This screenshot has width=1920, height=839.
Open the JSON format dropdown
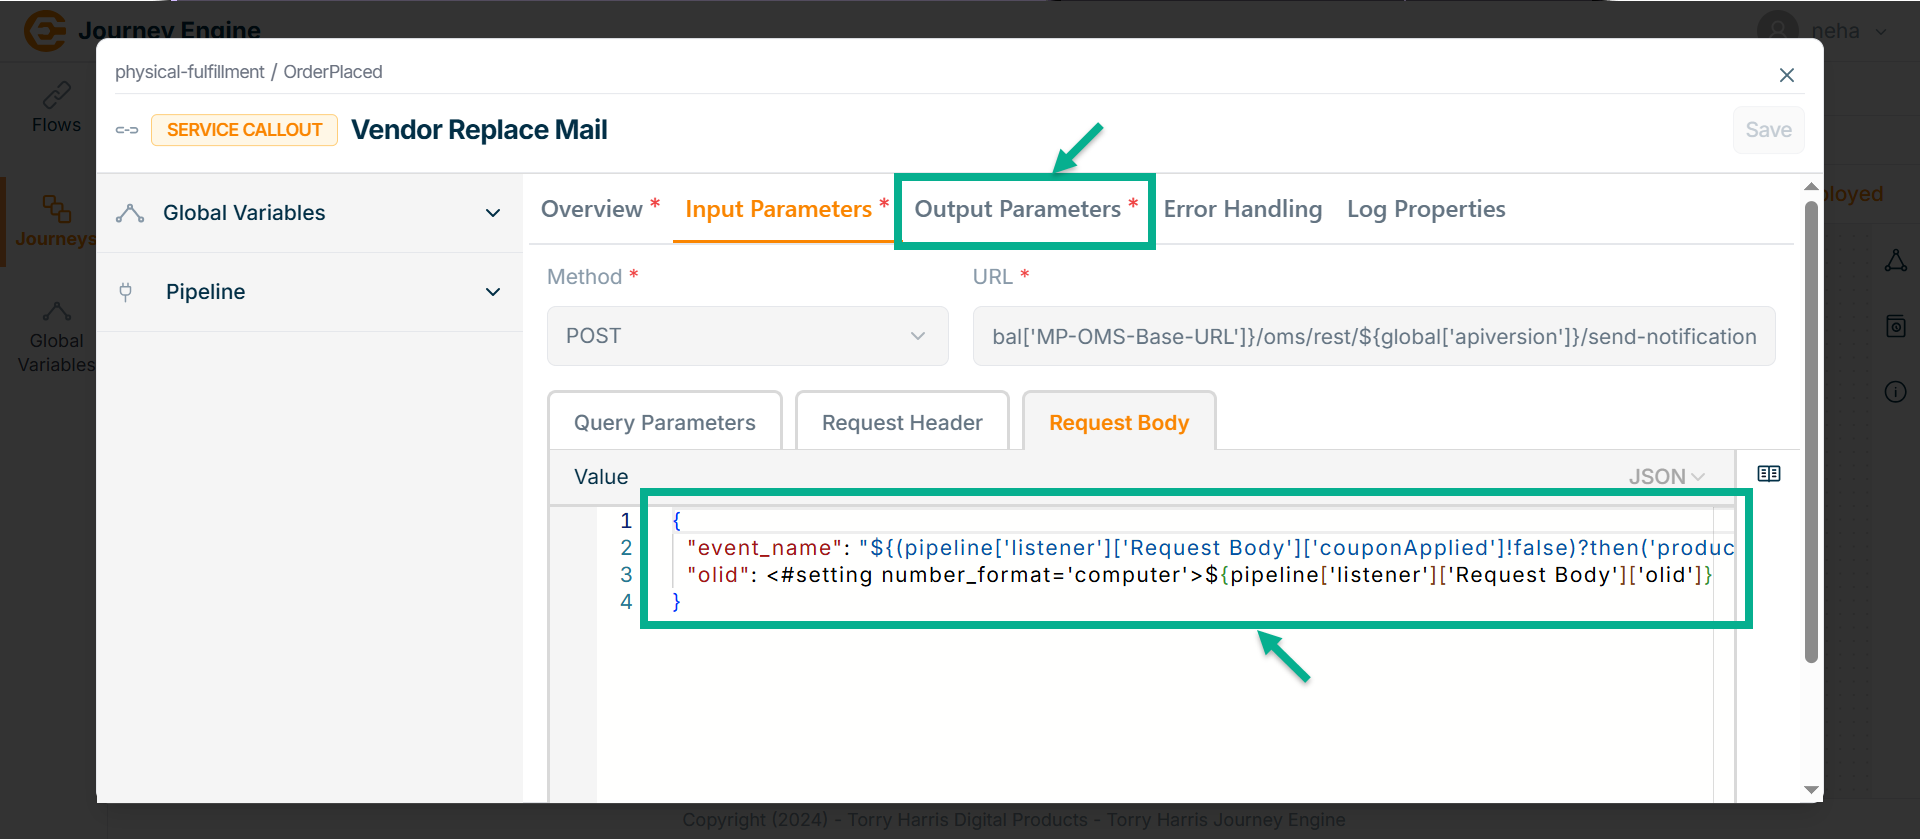pos(1666,477)
